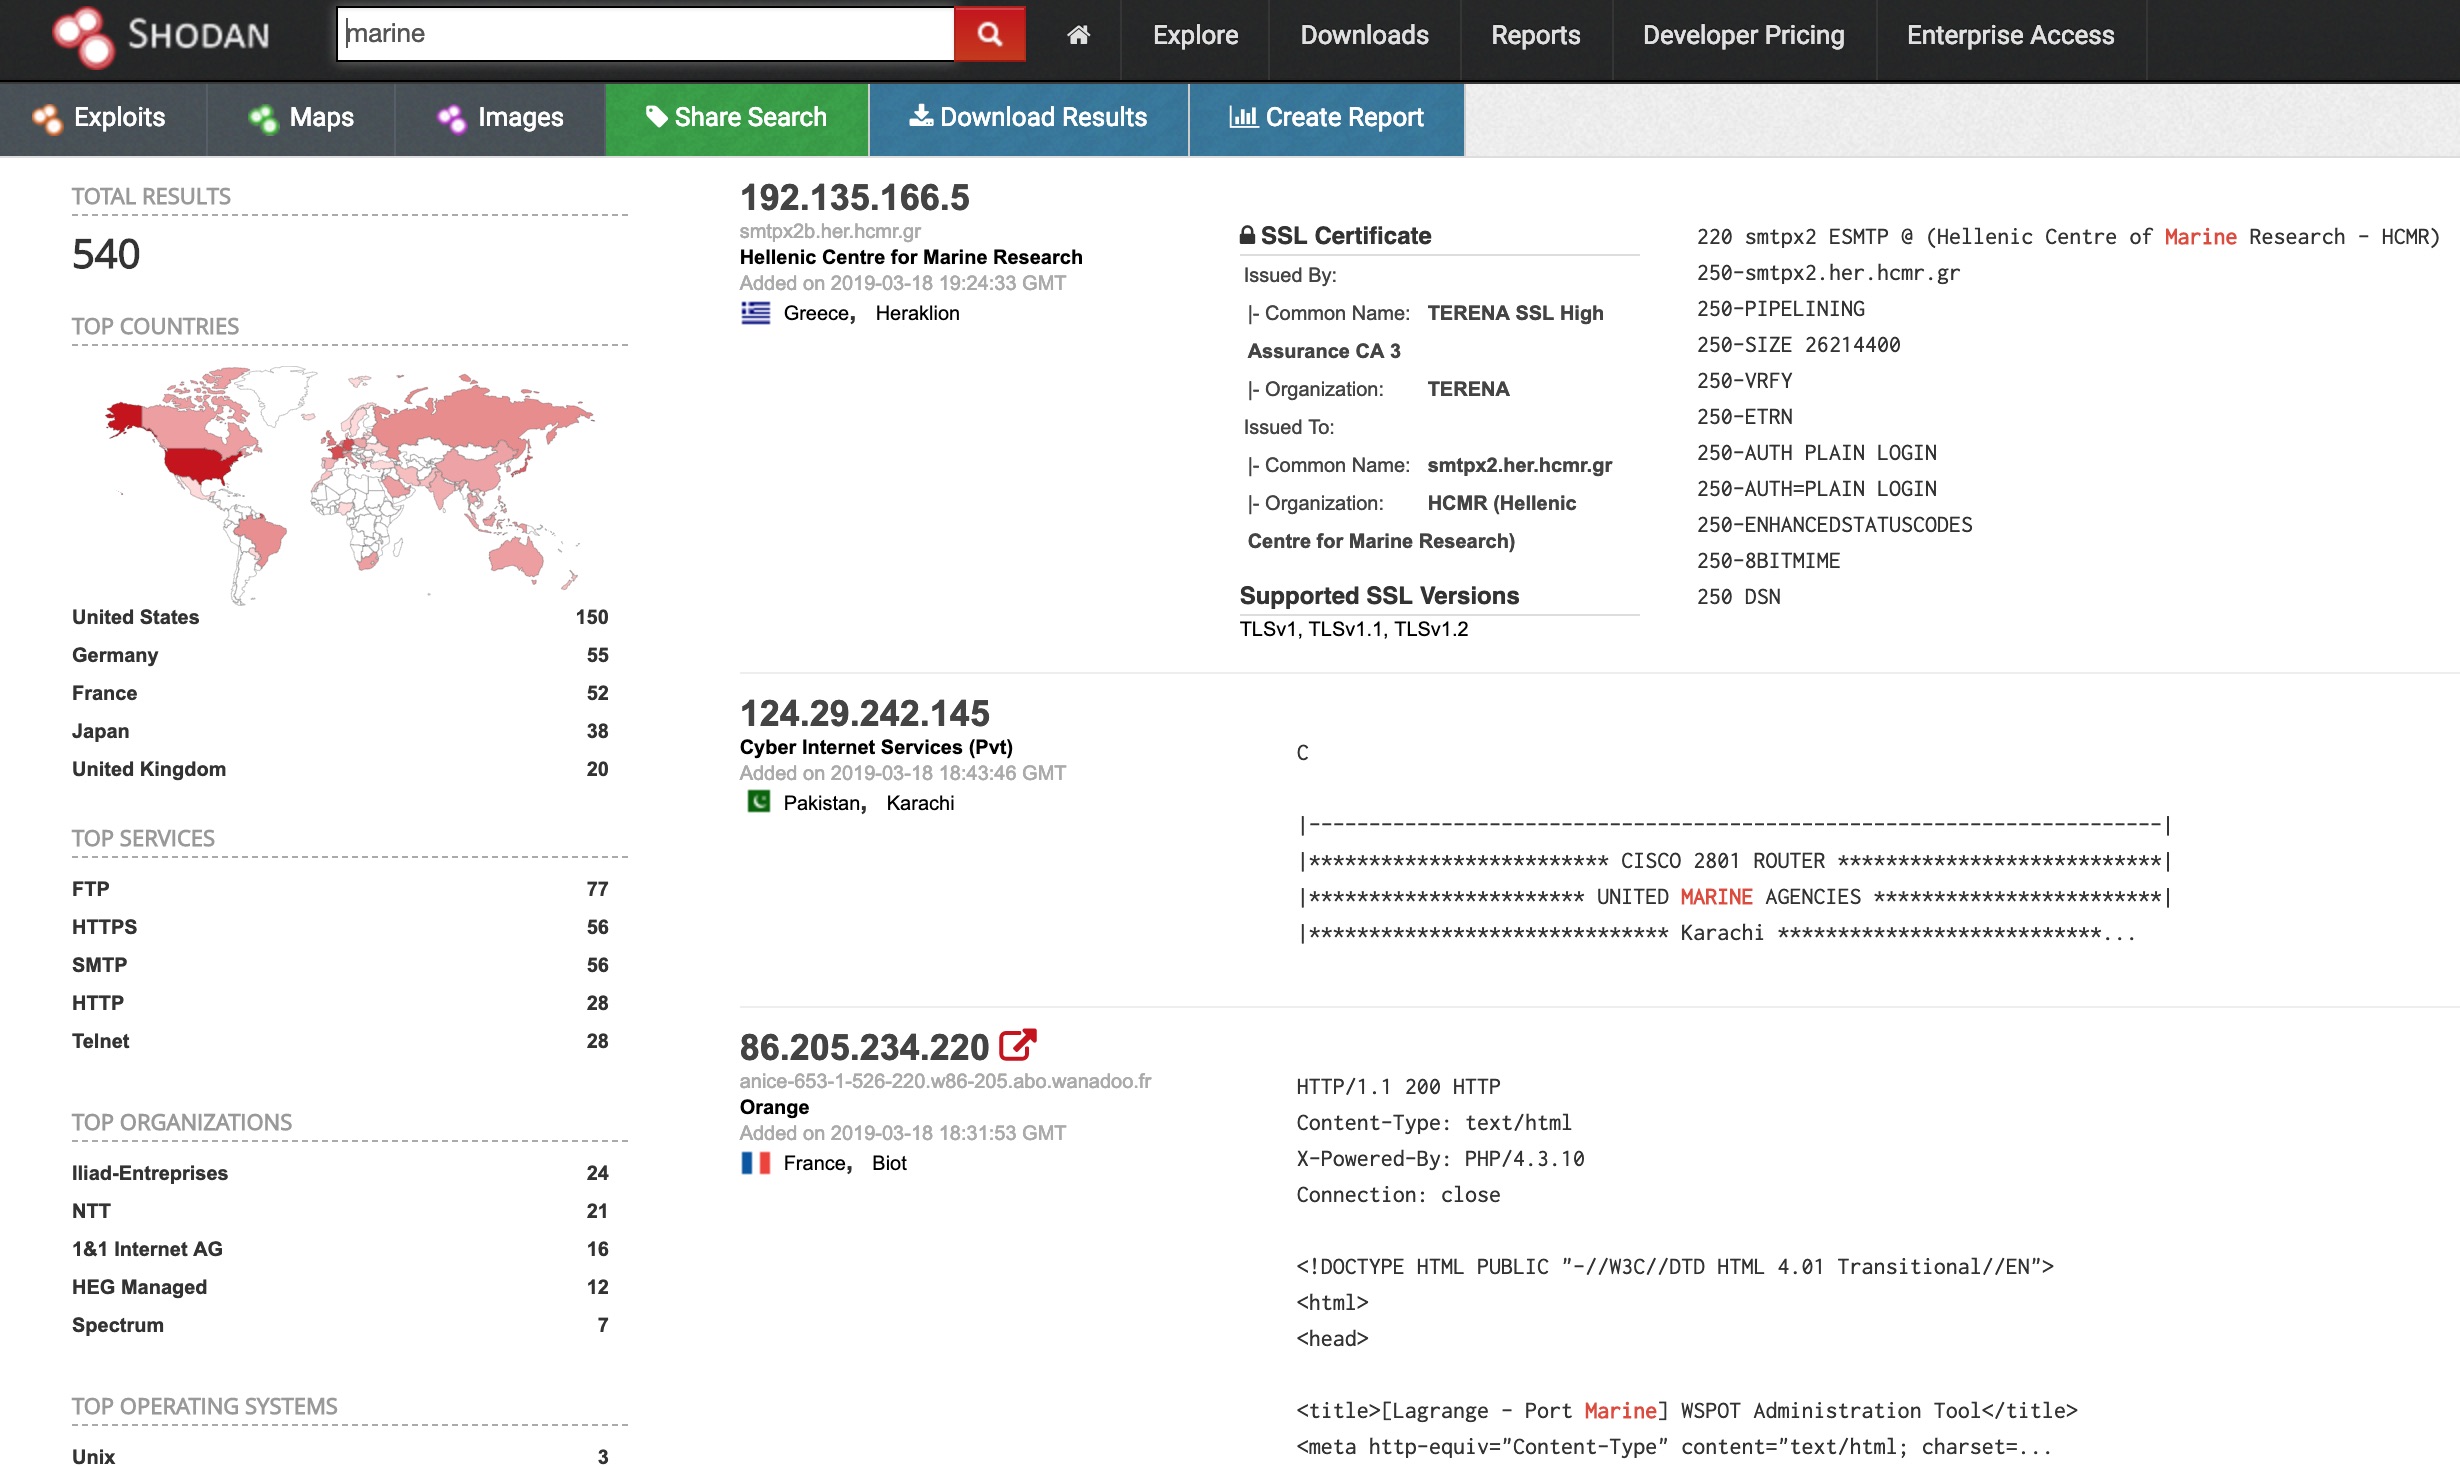This screenshot has height=1466, width=2460.
Task: Open the Explore menu item
Action: (x=1195, y=35)
